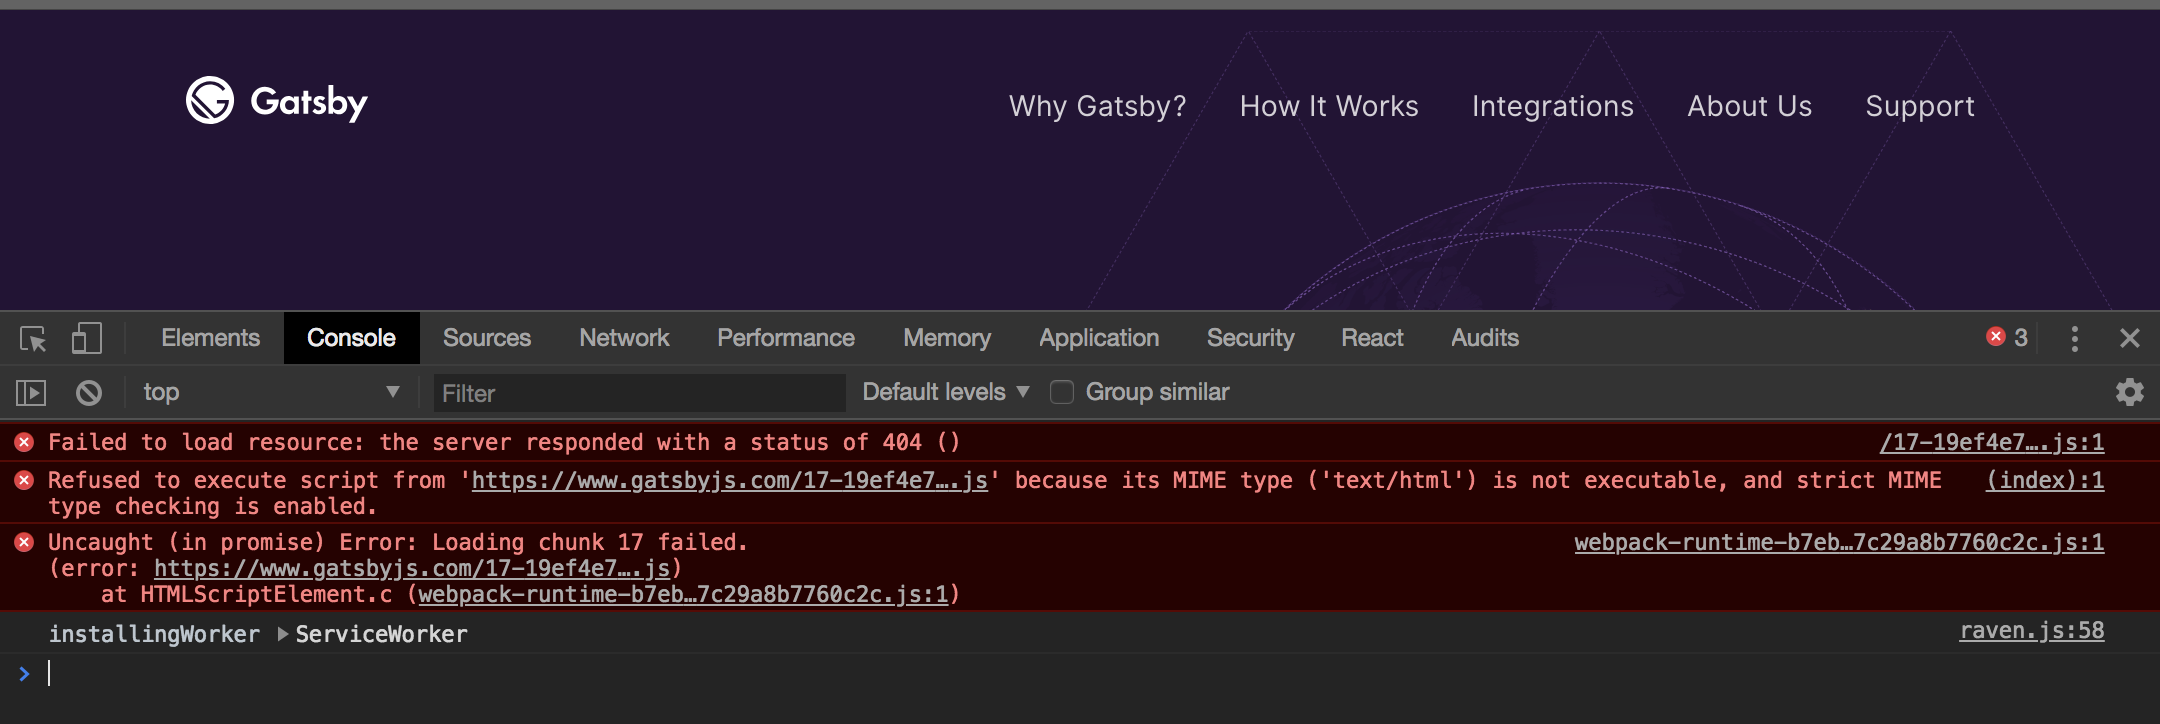The height and width of the screenshot is (724, 2160).
Task: Click the Gatsby wordmark text
Action: [x=309, y=102]
